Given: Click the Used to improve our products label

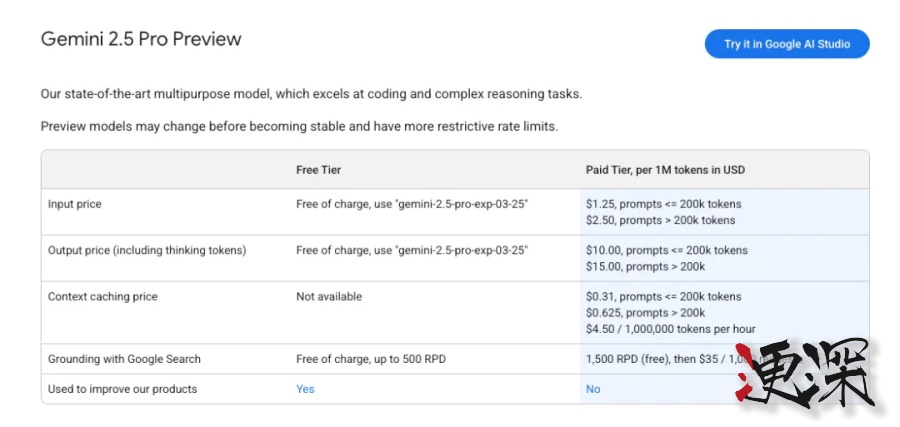Looking at the screenshot, I should [x=122, y=389].
